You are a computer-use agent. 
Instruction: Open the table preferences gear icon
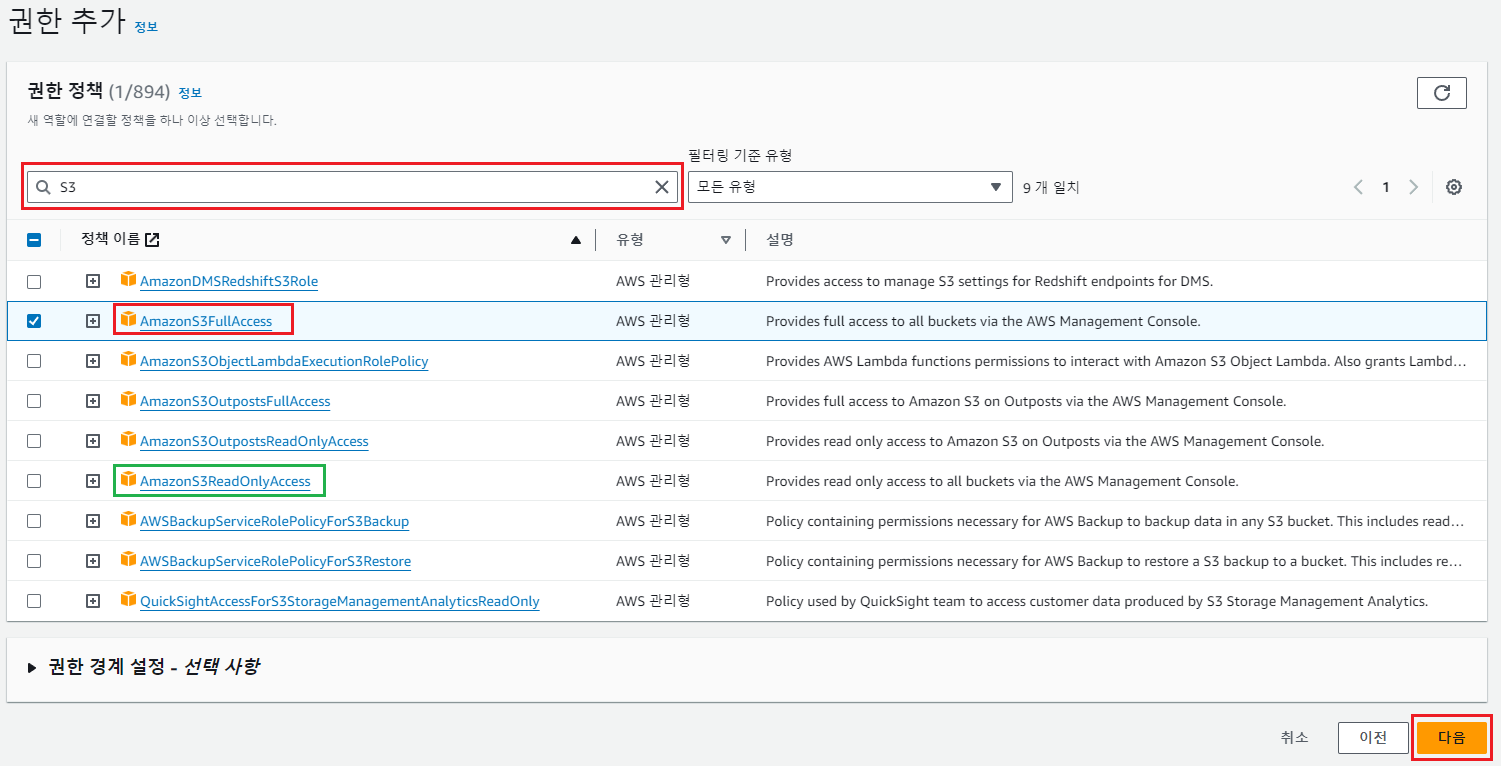coord(1454,187)
